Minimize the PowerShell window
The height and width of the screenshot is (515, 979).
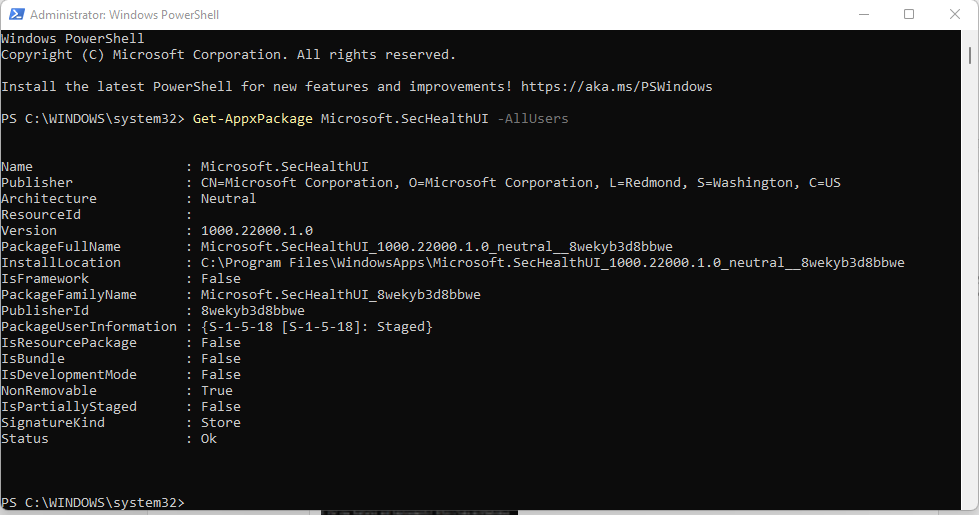tap(864, 14)
